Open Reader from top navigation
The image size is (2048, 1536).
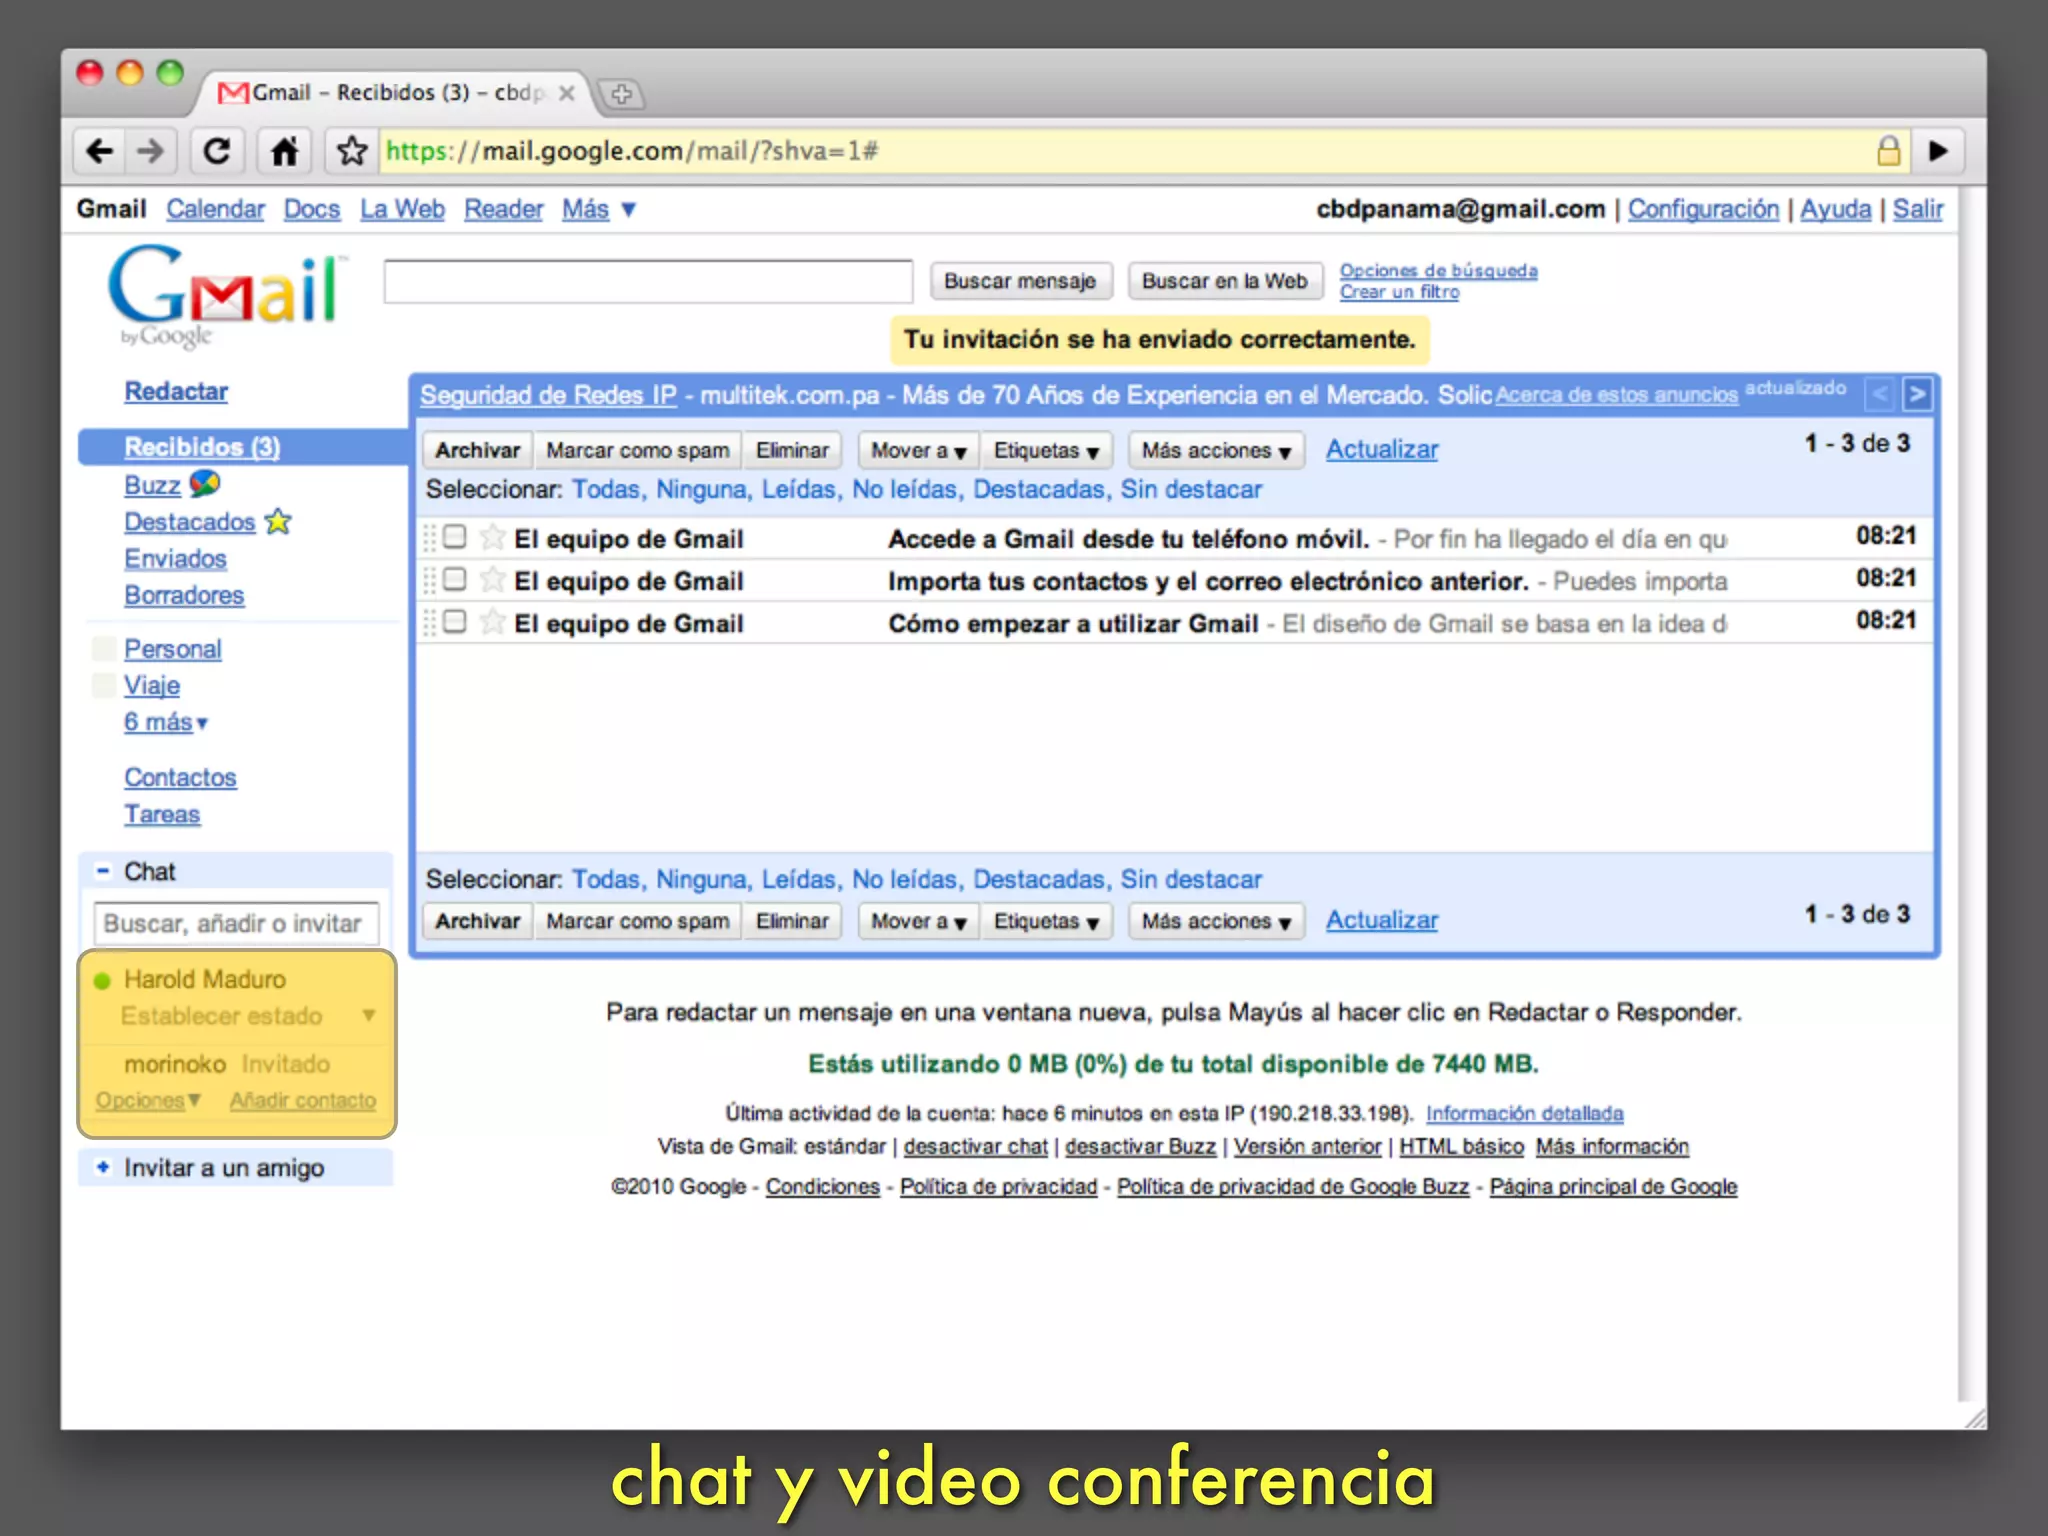pos(503,209)
